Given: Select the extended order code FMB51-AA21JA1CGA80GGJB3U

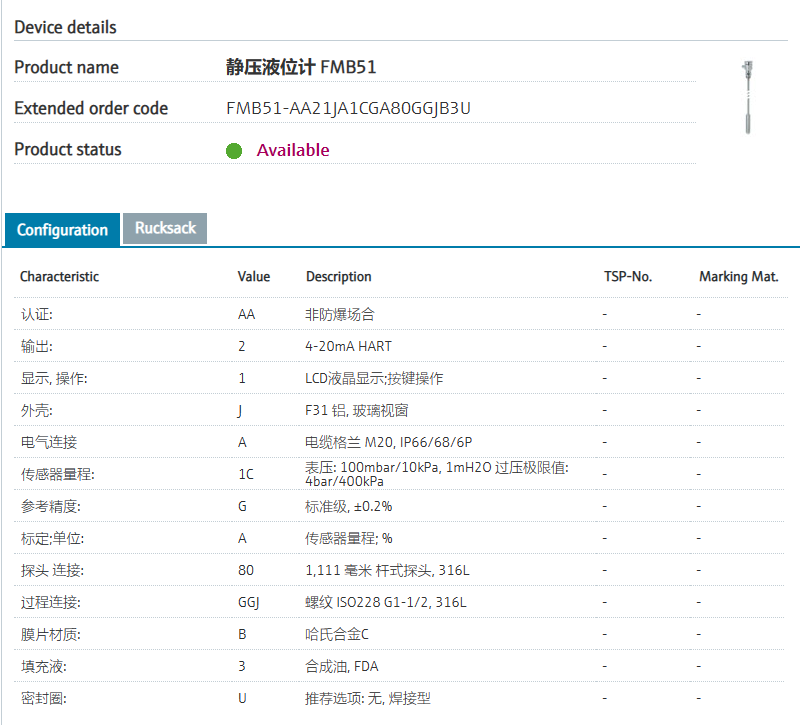Looking at the screenshot, I should pyautogui.click(x=348, y=108).
